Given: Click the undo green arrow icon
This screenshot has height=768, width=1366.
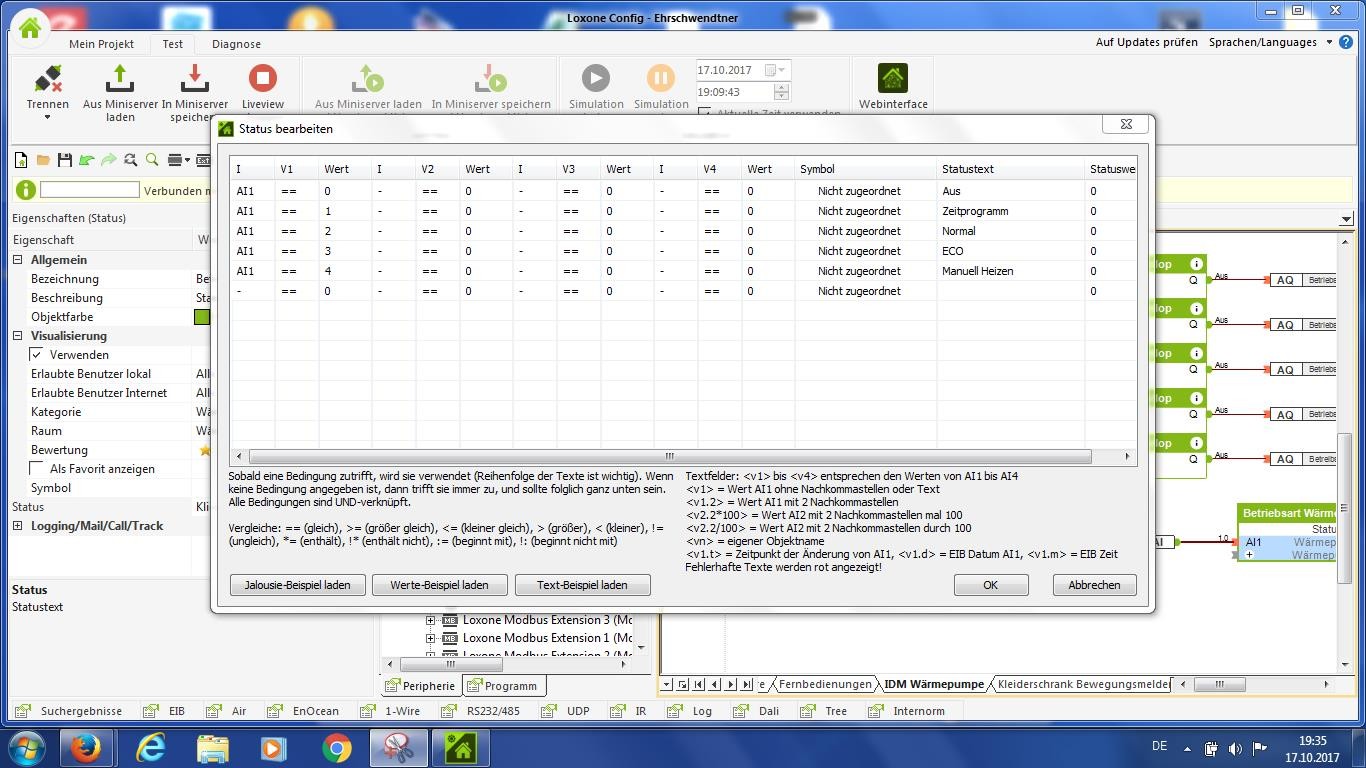Looking at the screenshot, I should click(x=87, y=160).
